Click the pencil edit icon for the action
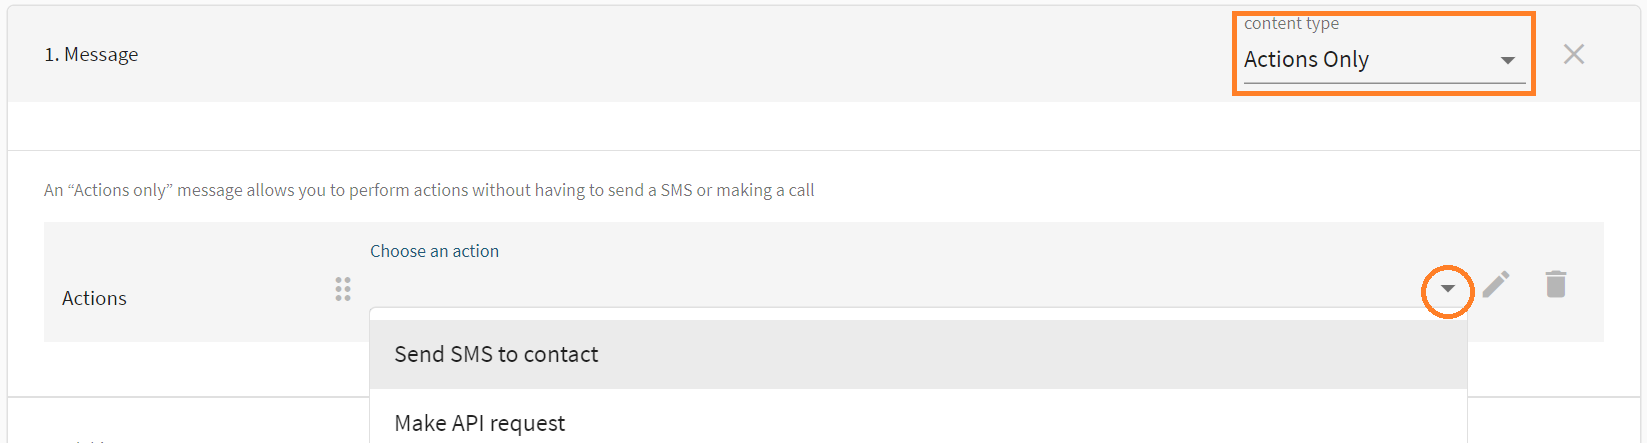Image resolution: width=1647 pixels, height=443 pixels. 1495,285
